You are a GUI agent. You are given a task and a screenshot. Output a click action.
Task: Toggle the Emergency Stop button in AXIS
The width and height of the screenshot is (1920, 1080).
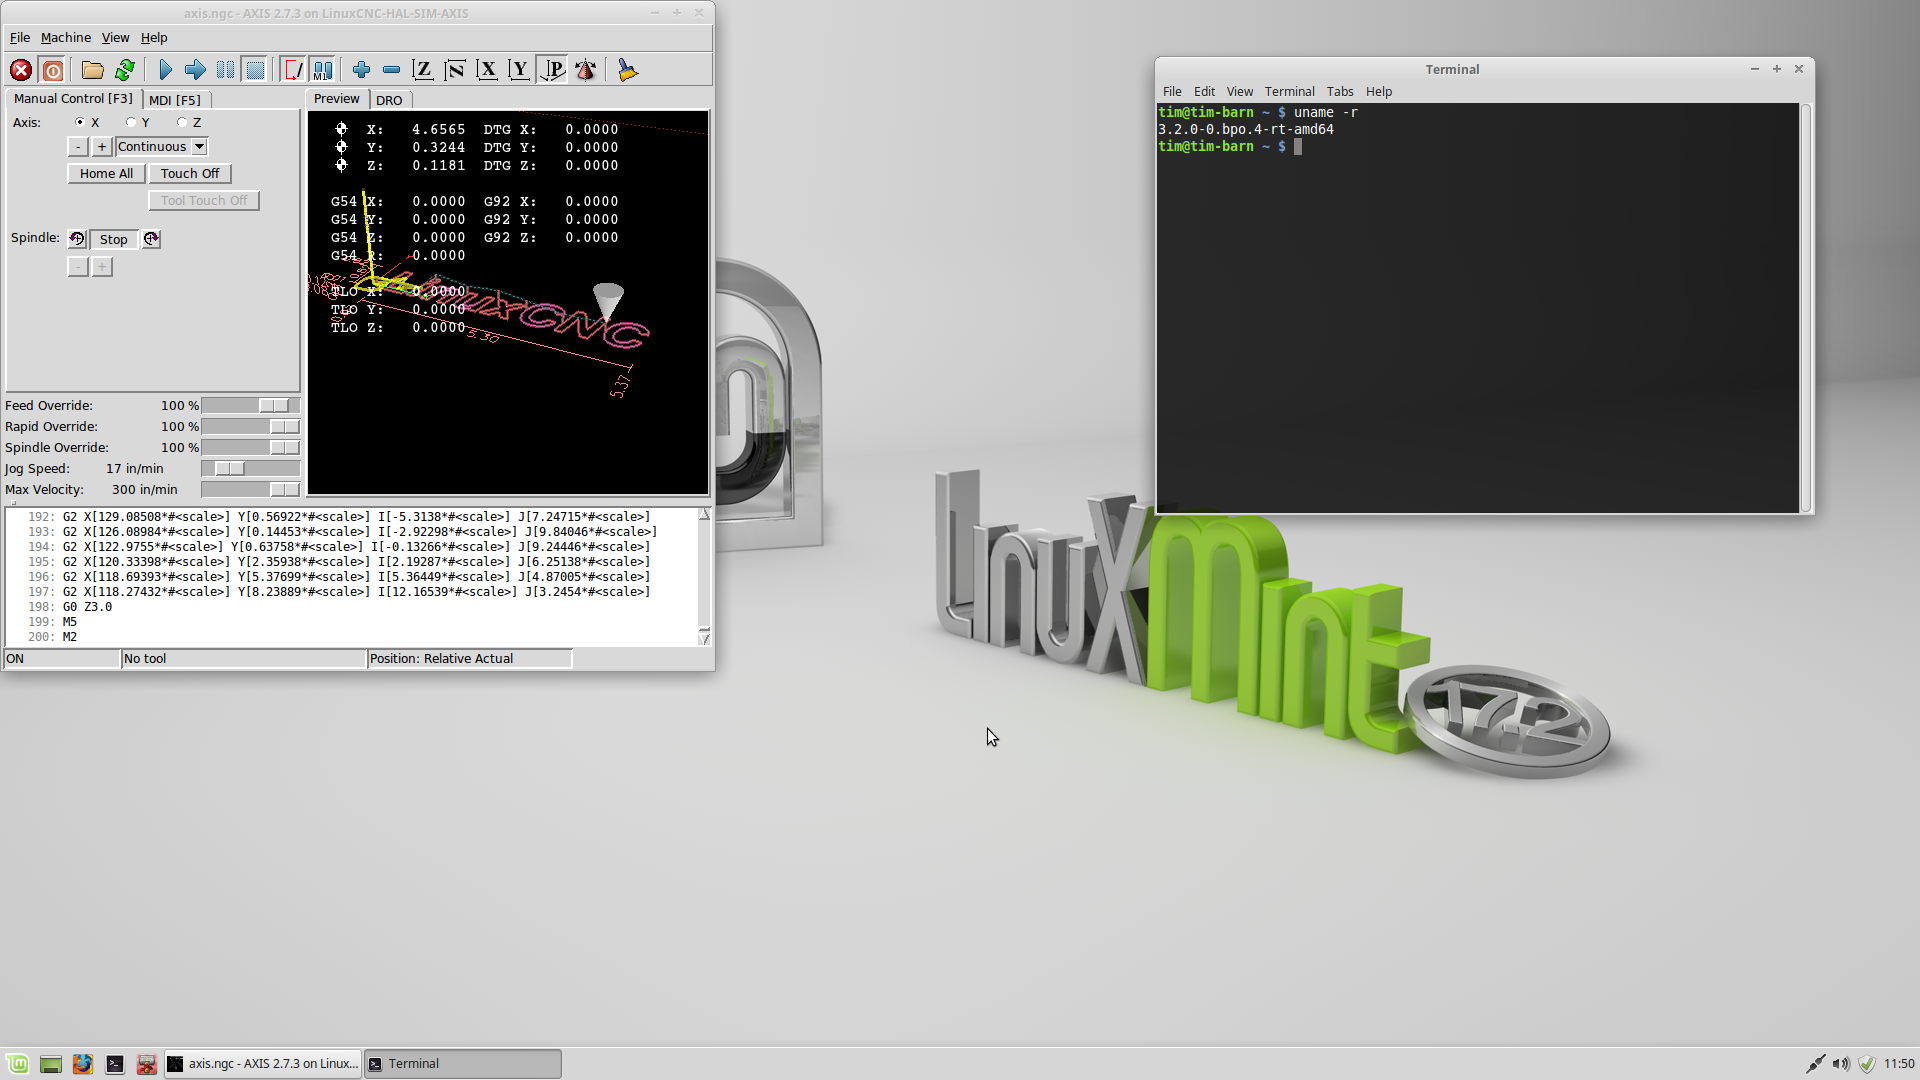click(x=21, y=70)
